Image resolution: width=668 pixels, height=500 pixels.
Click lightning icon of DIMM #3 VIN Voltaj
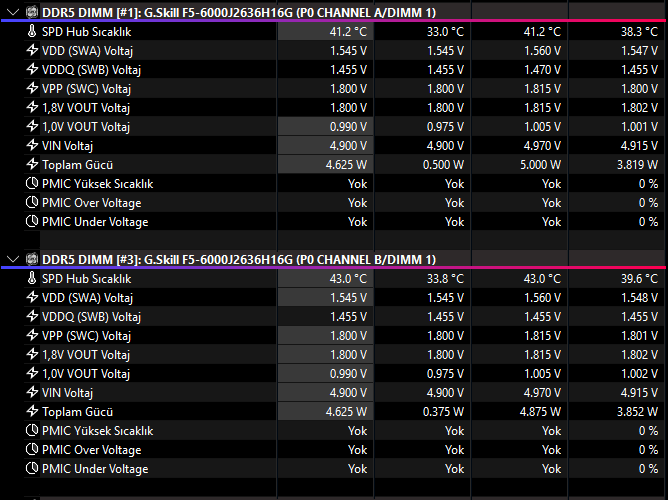click(32, 392)
